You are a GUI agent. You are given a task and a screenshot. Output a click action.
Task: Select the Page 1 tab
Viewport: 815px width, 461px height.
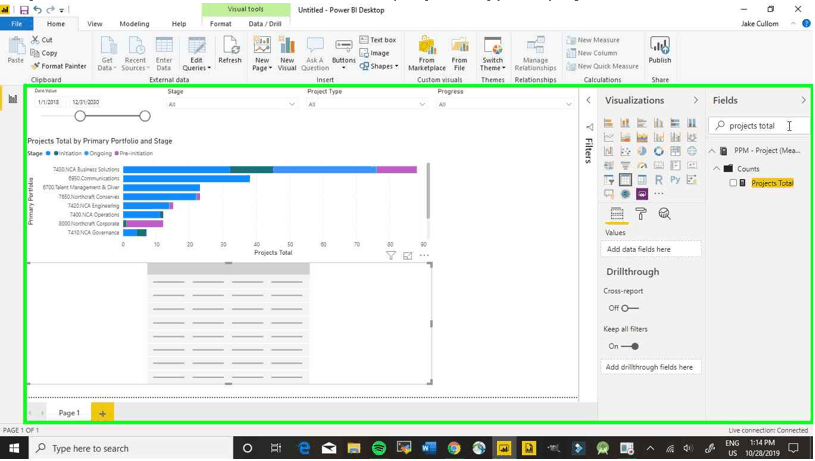pos(69,413)
